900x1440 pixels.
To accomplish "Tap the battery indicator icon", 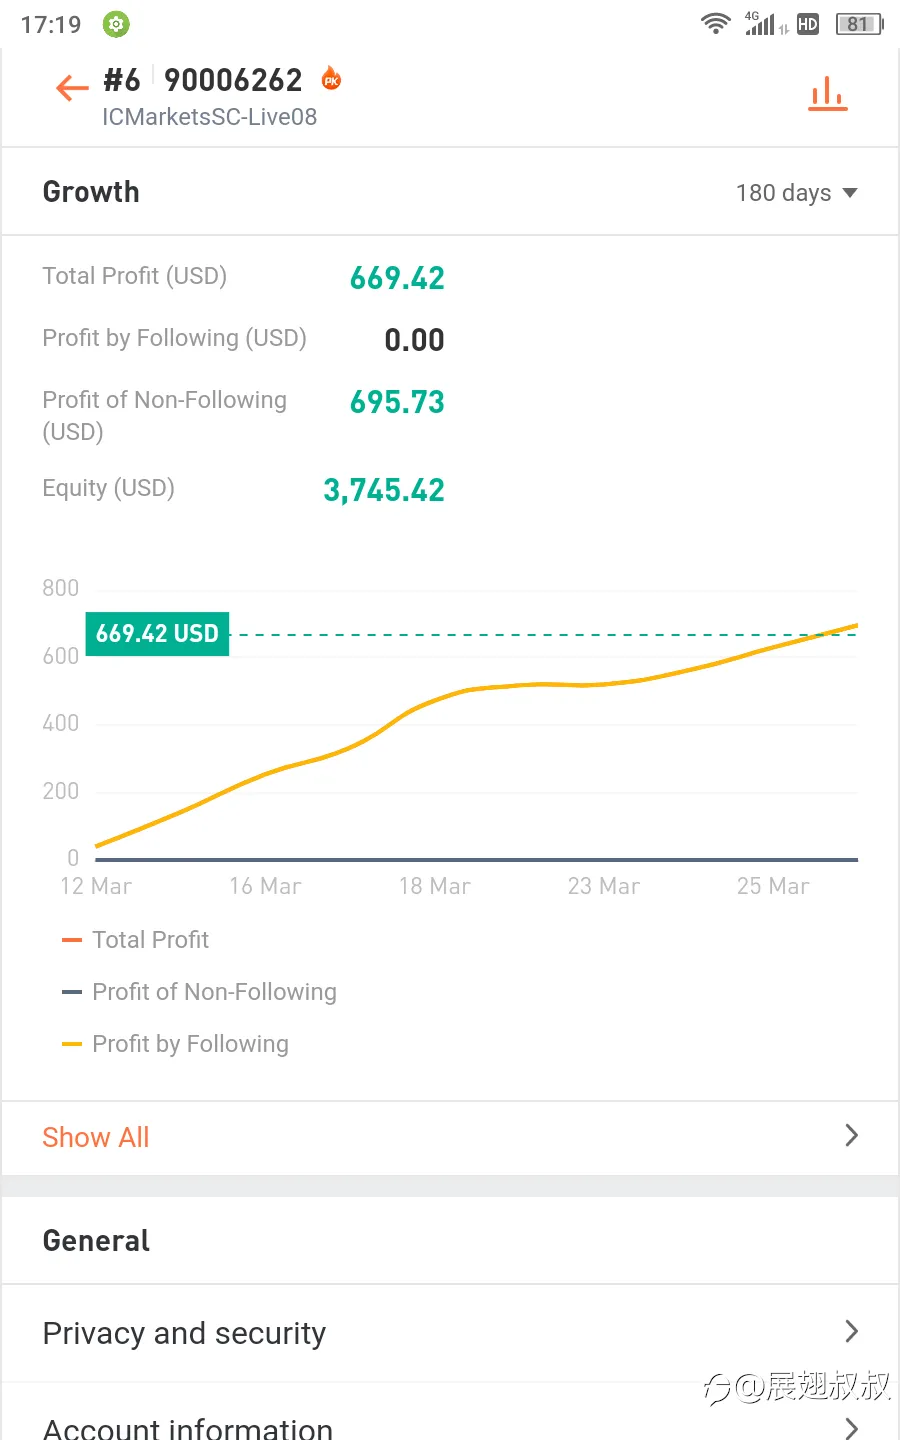I will pos(859,23).
